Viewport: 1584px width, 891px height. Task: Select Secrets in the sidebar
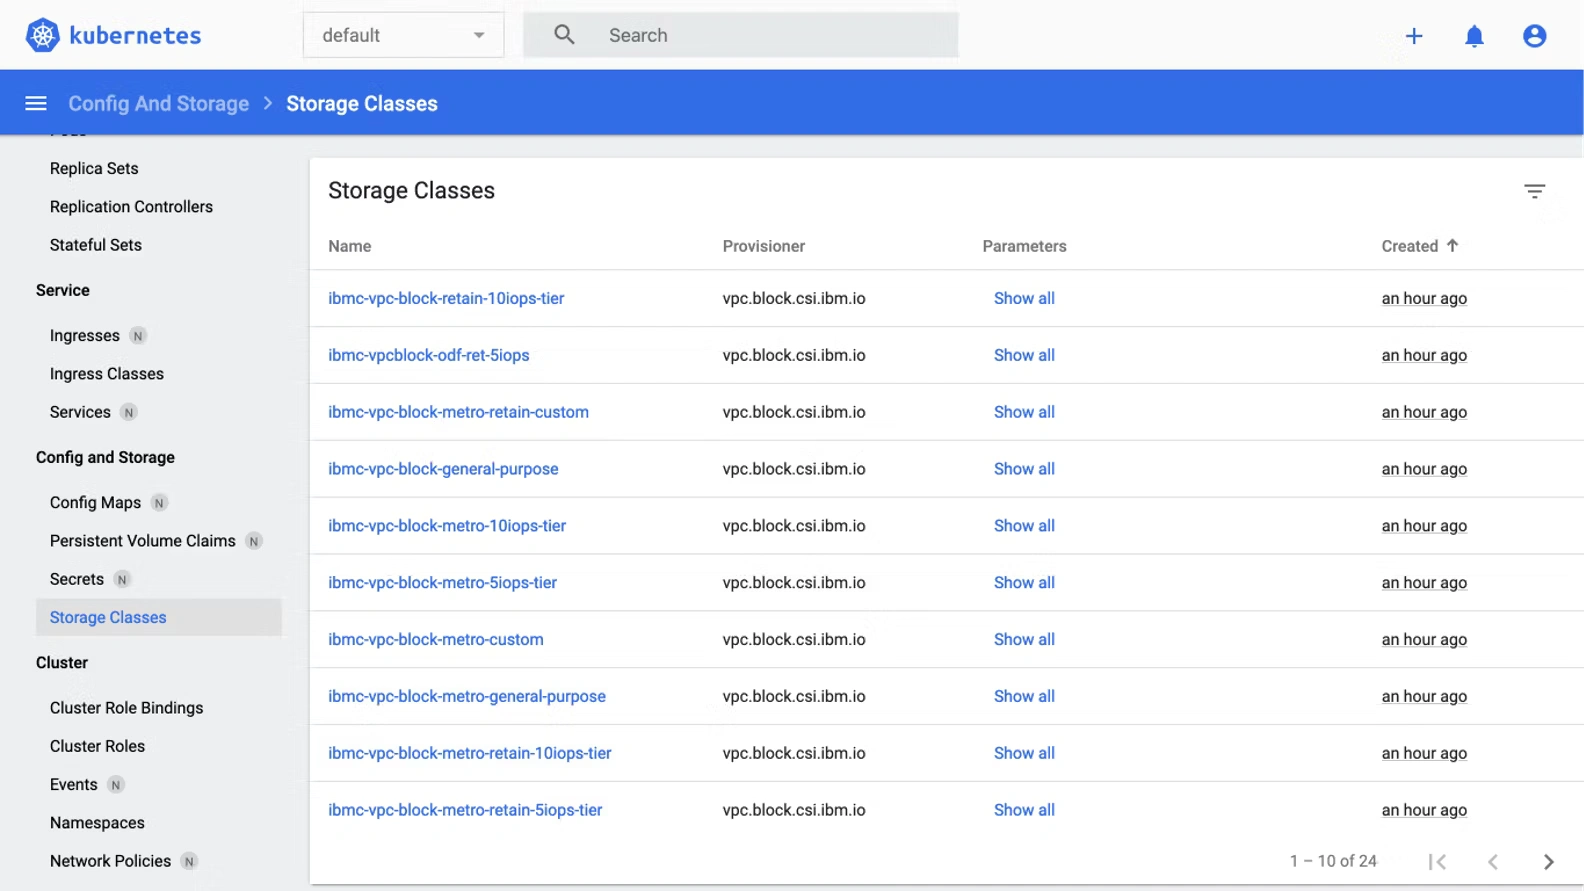(77, 579)
